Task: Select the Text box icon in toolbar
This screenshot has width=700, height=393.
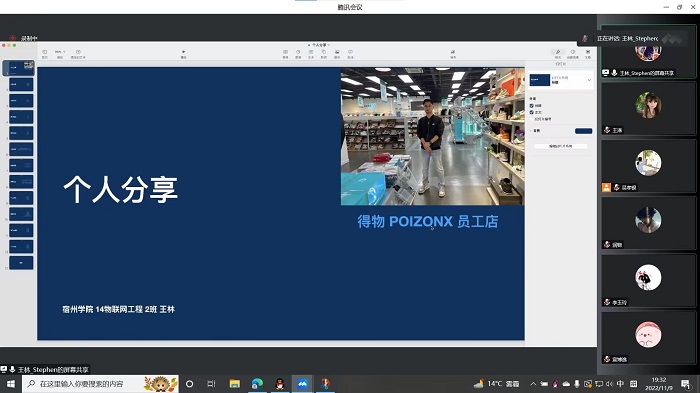Action: 311,54
